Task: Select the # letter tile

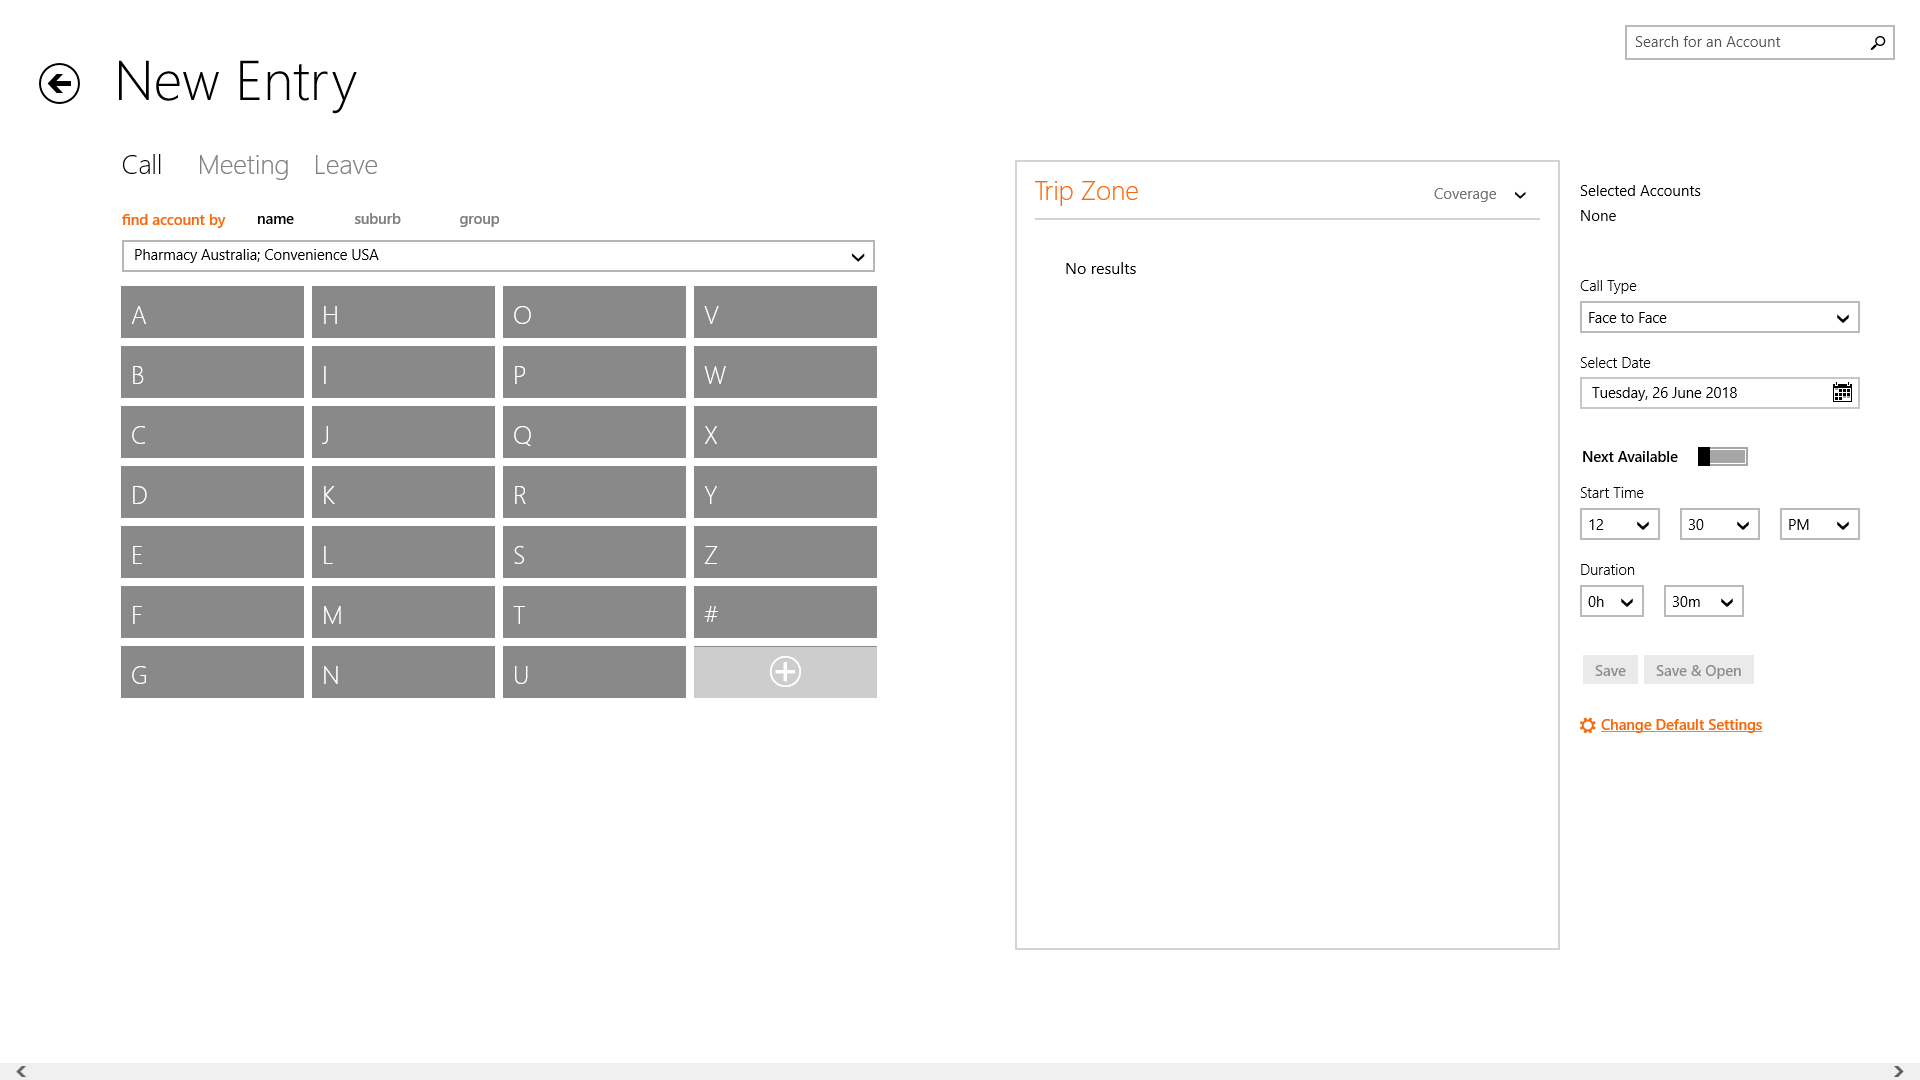Action: pos(785,613)
